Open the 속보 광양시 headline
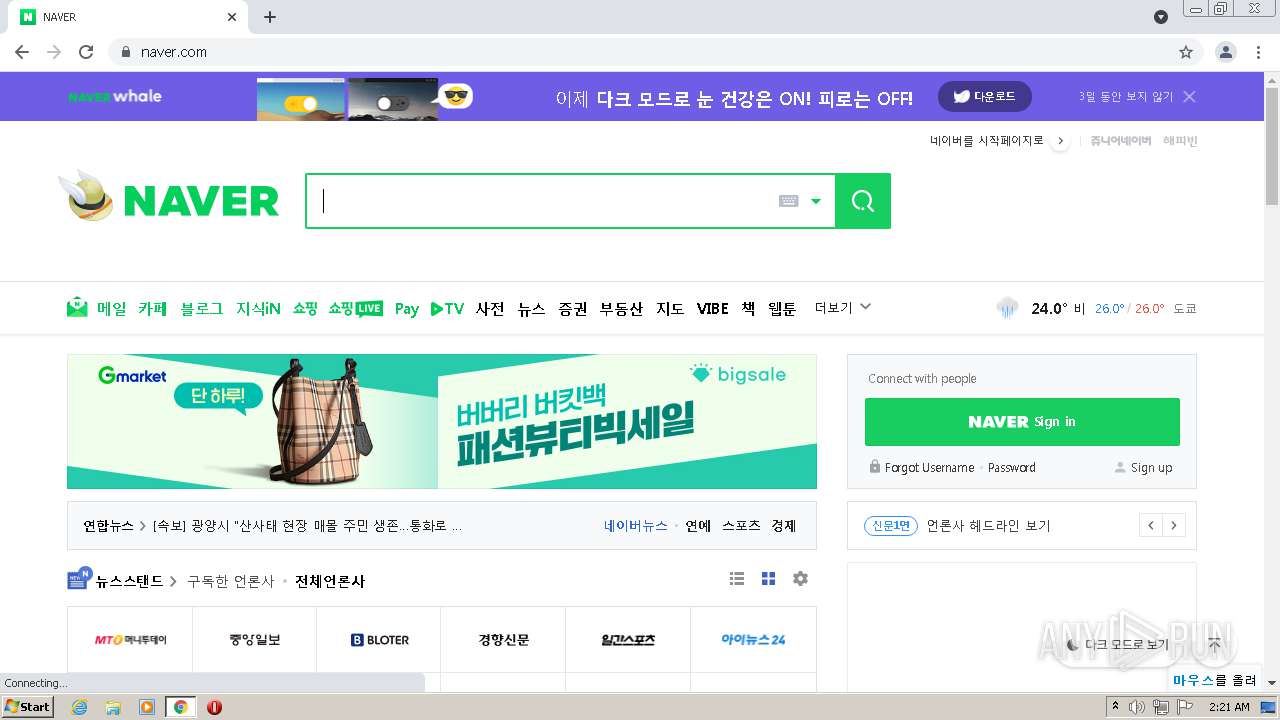1280x720 pixels. 307,525
